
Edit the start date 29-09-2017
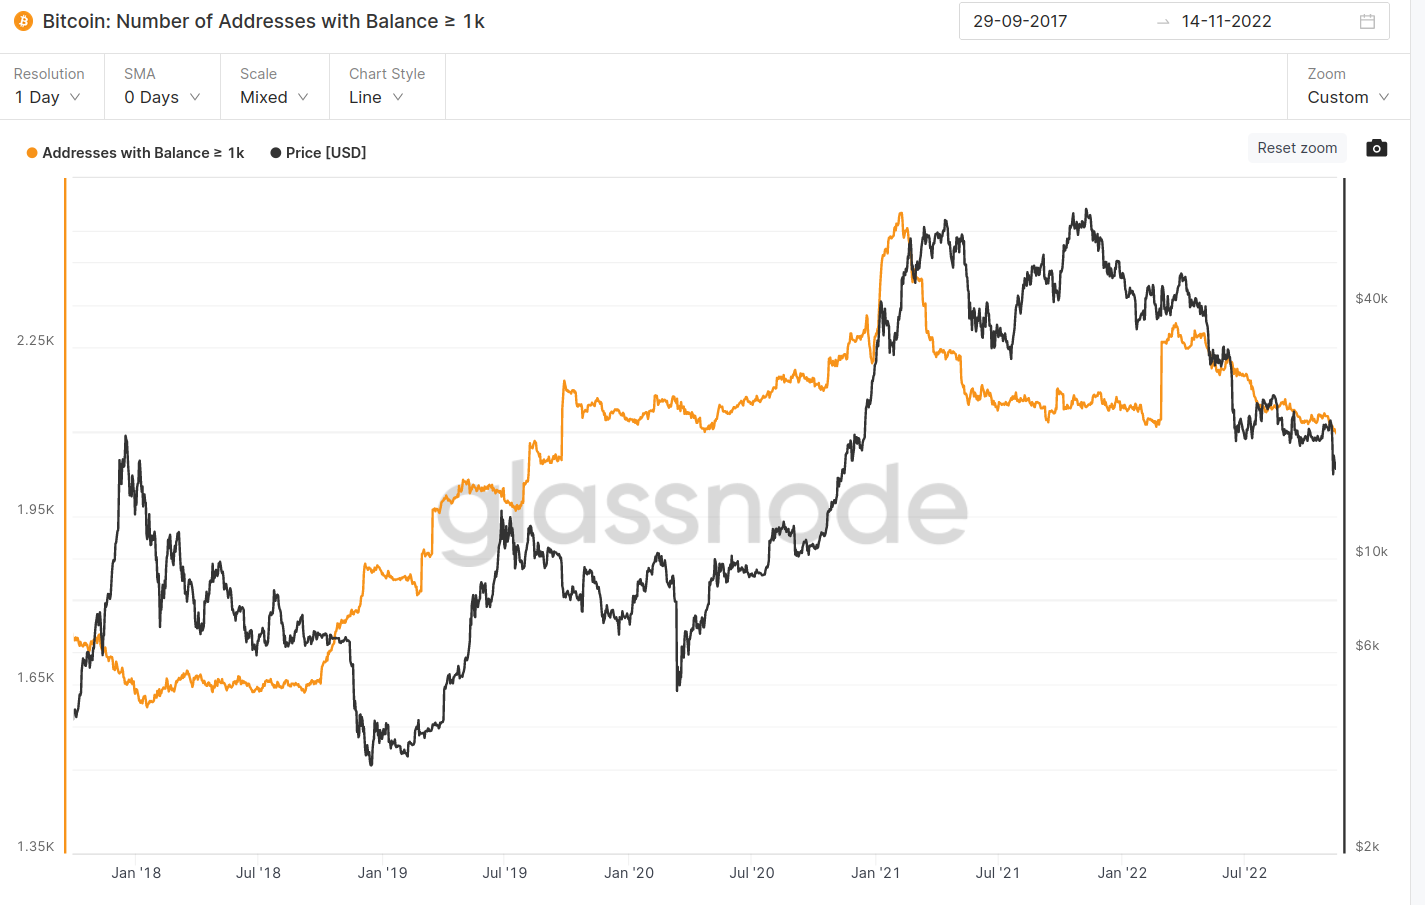coord(1020,21)
